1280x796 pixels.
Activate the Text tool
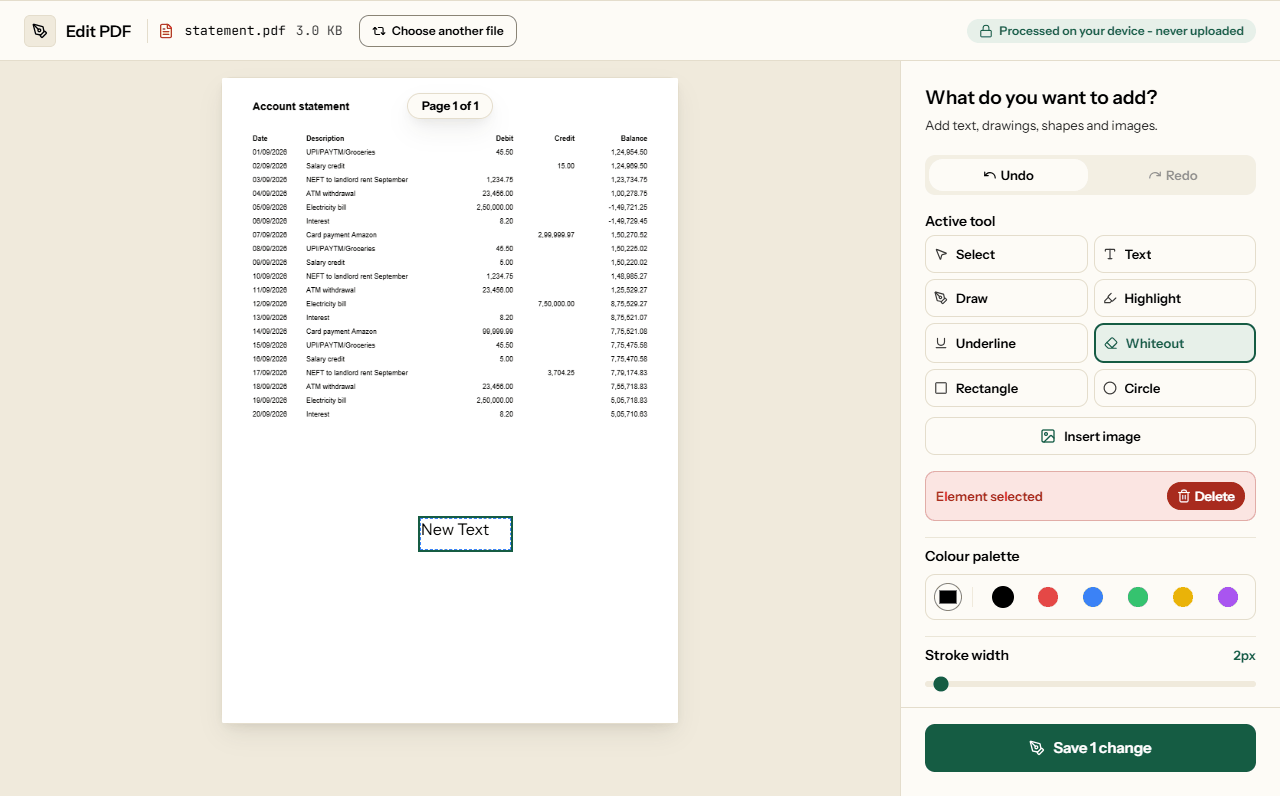(1175, 254)
